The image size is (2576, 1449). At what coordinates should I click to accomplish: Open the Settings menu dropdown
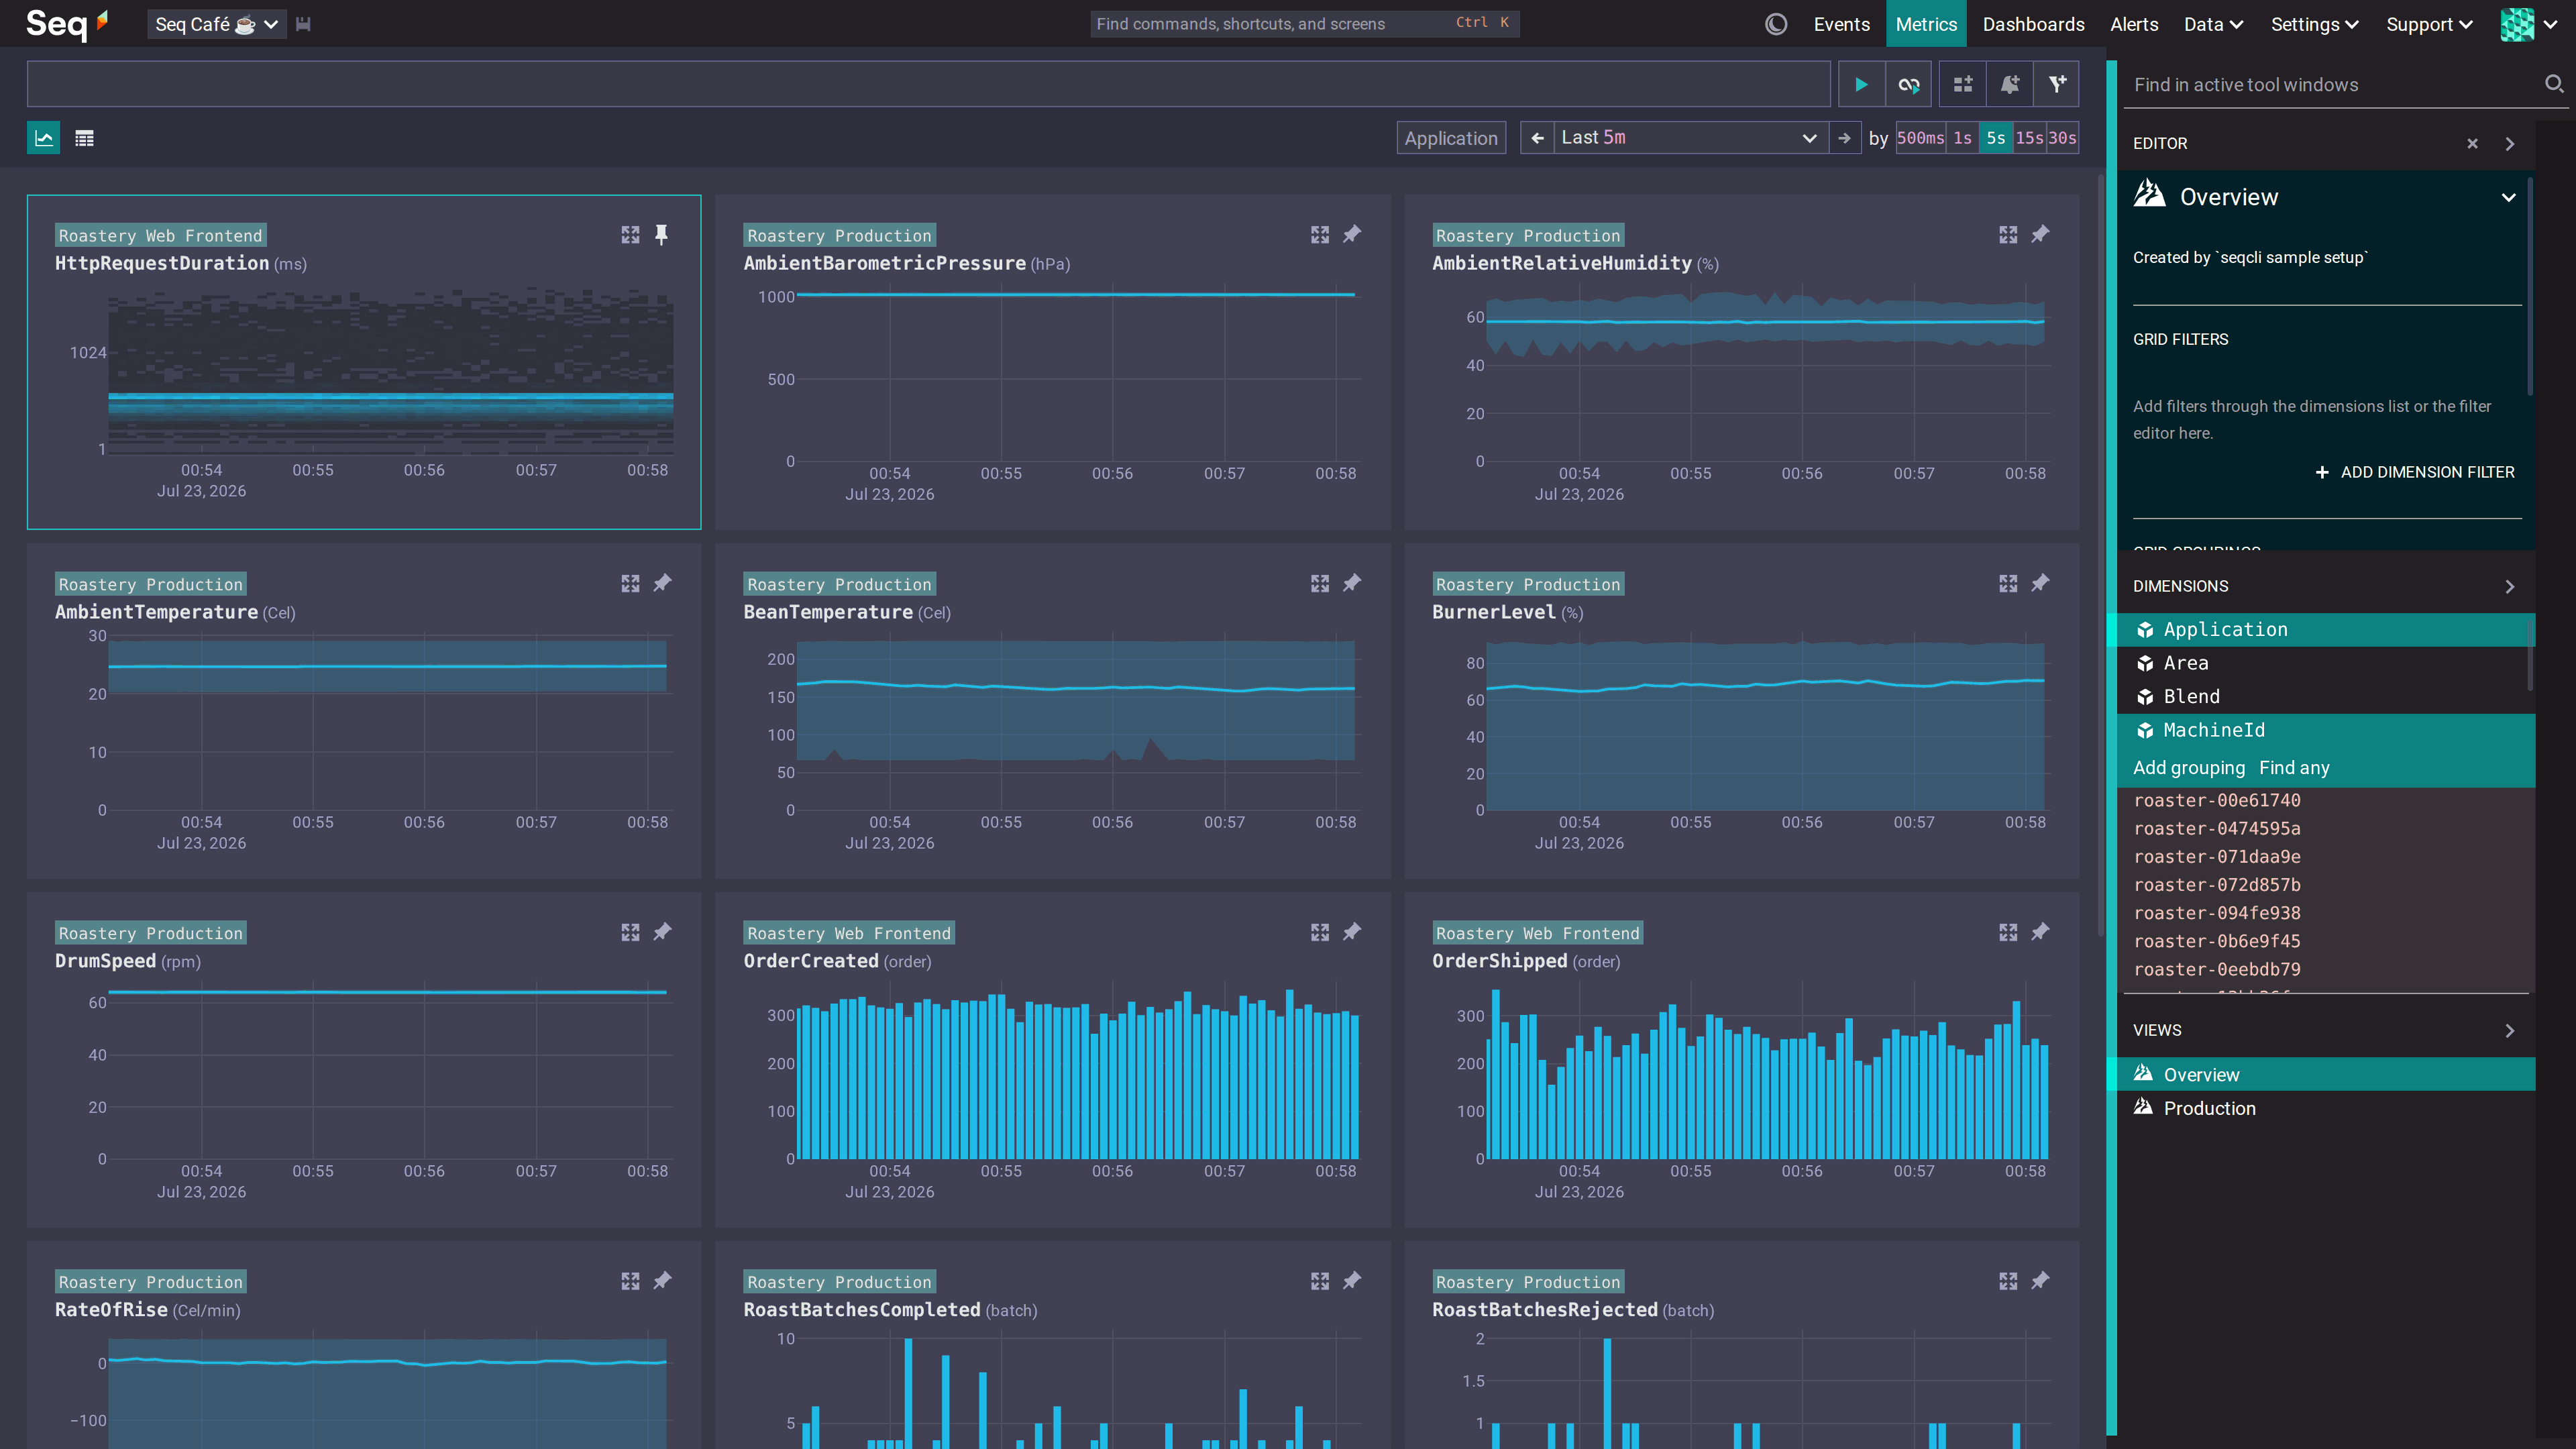(x=2314, y=24)
